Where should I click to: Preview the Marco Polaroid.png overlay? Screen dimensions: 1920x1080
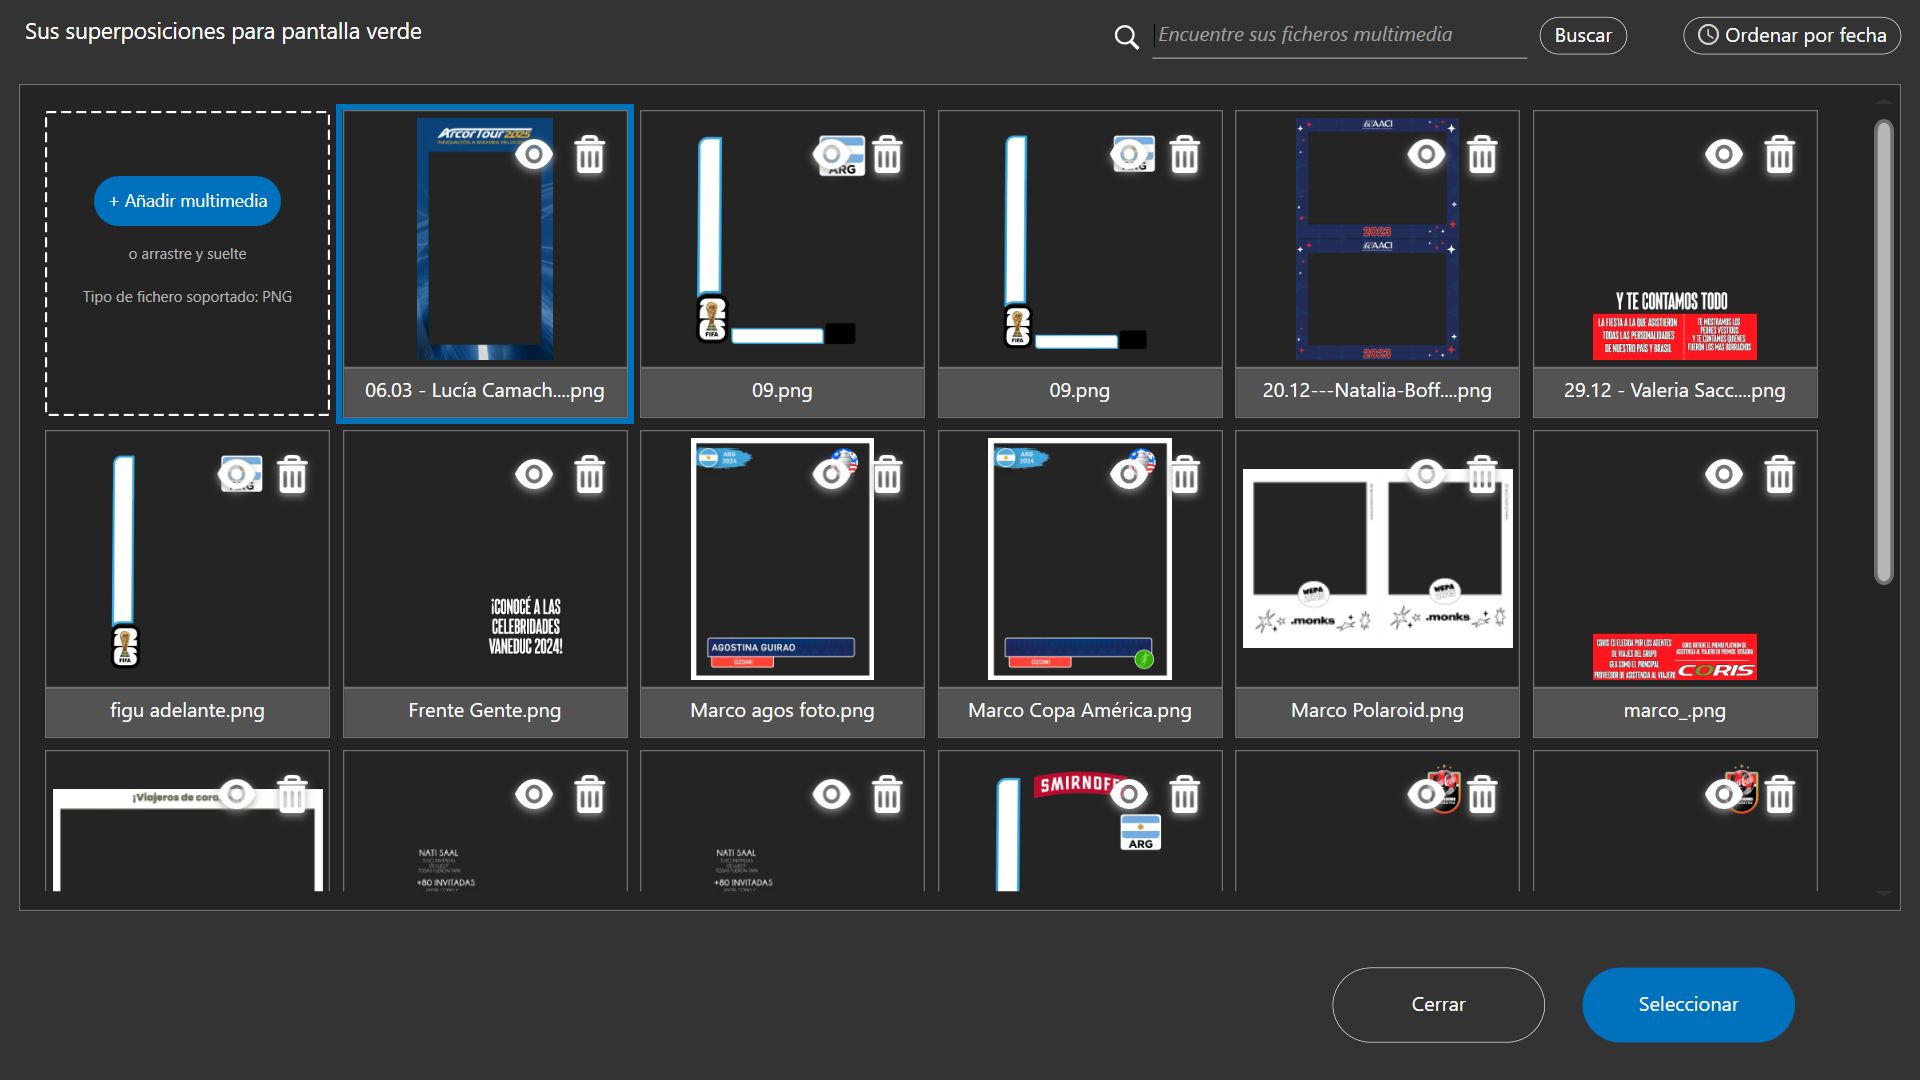coord(1426,475)
